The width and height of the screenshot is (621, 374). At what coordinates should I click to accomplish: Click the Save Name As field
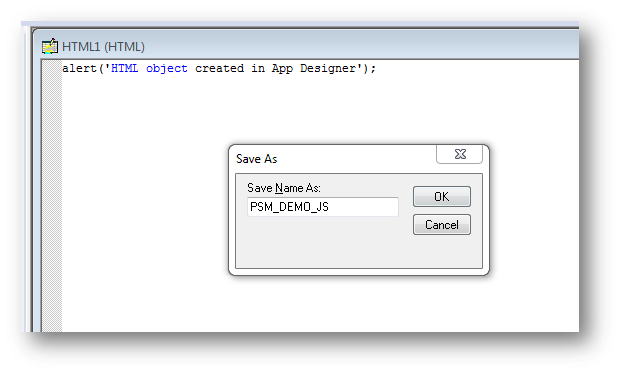(322, 207)
